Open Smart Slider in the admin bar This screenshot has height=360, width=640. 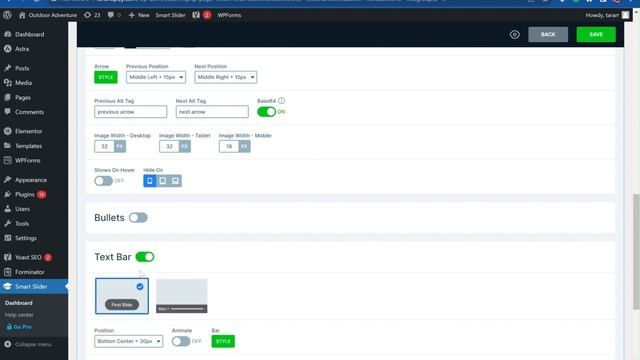(170, 15)
